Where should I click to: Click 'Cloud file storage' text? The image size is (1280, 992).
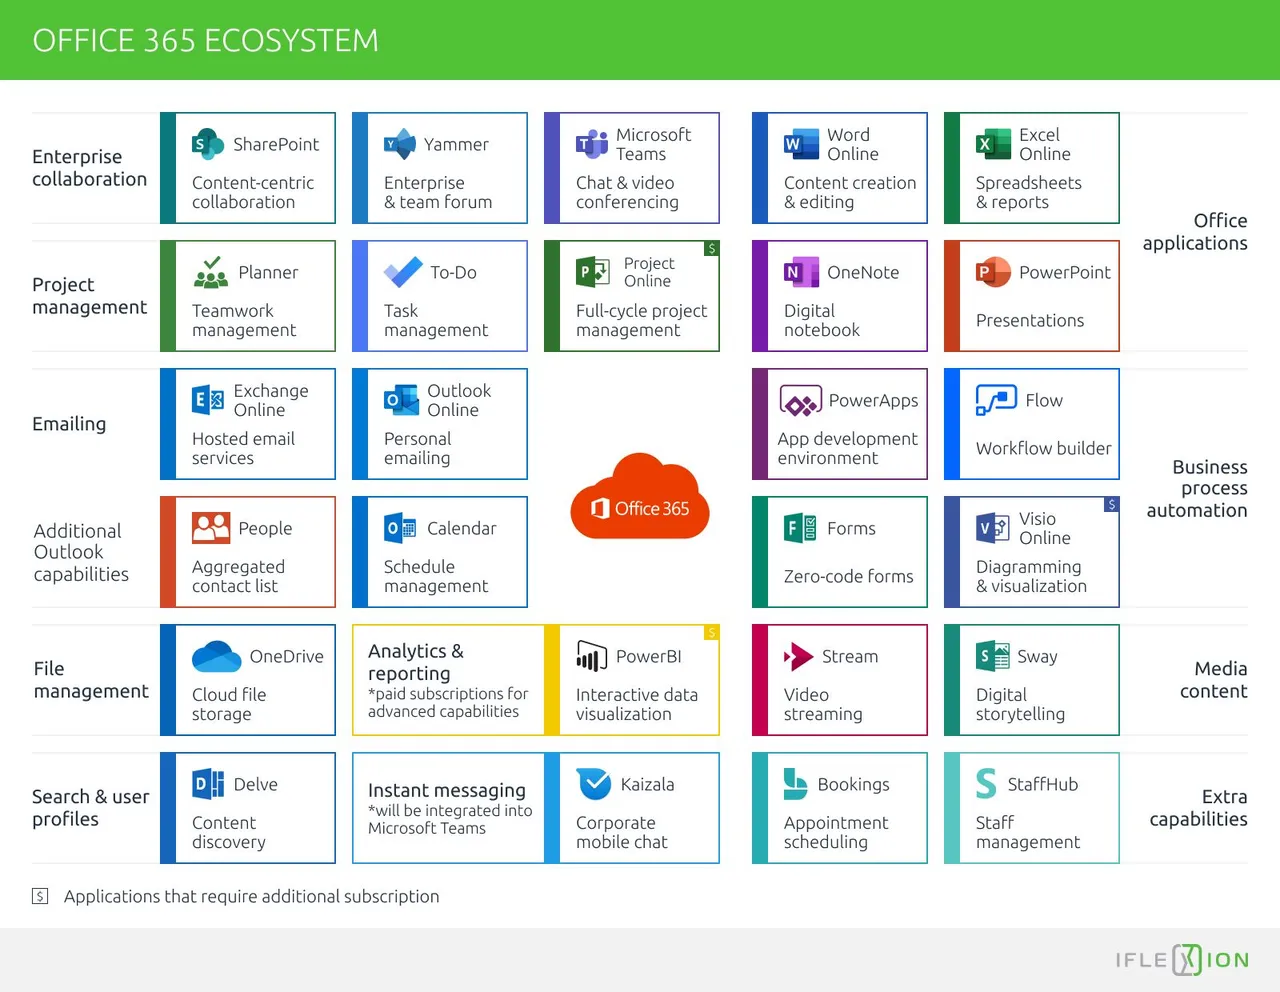coord(229,704)
